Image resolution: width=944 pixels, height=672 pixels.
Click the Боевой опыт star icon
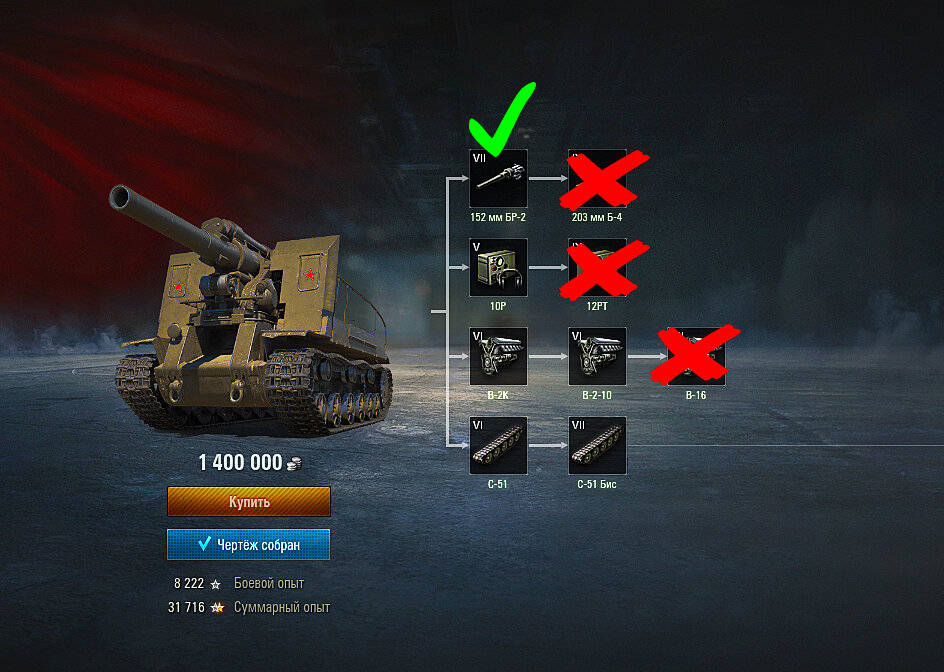pyautogui.click(x=216, y=584)
